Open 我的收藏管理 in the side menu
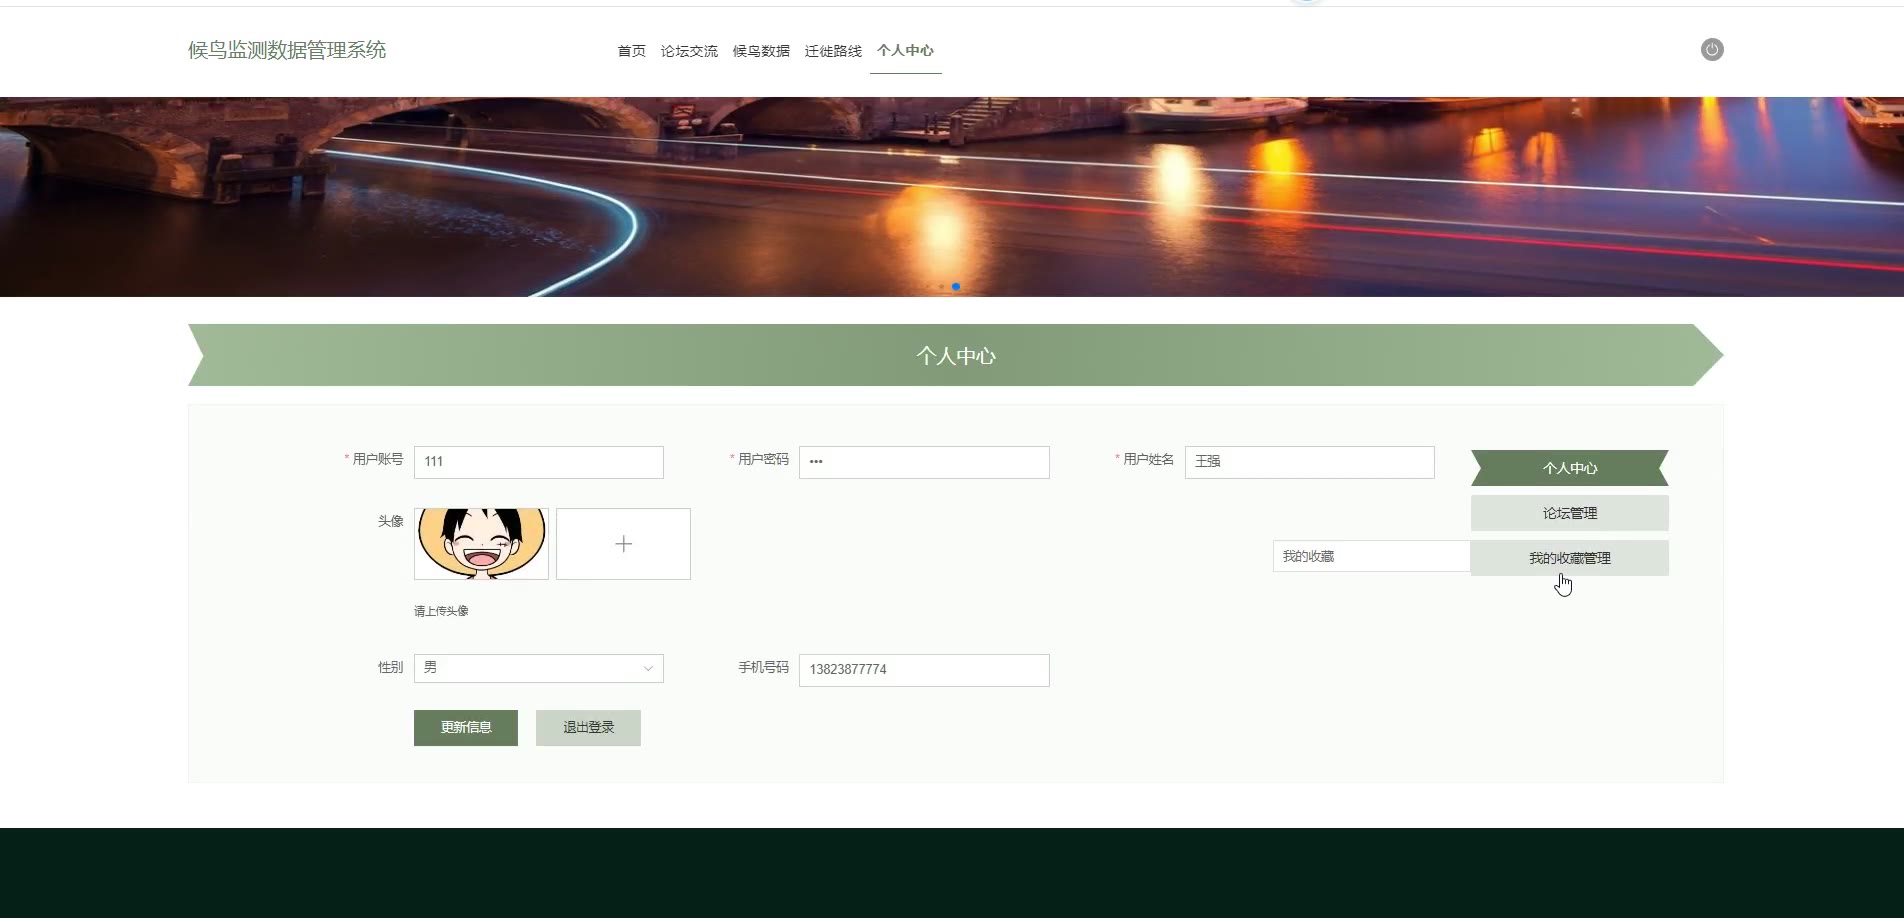This screenshot has width=1904, height=918. [x=1570, y=558]
